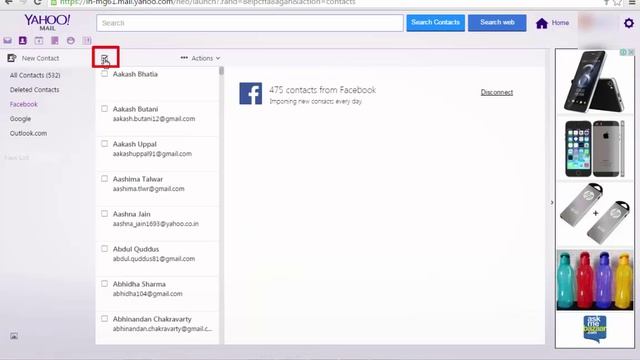This screenshot has width=640, height=360.
Task: Open the Actions dropdown menu
Action: pos(200,58)
